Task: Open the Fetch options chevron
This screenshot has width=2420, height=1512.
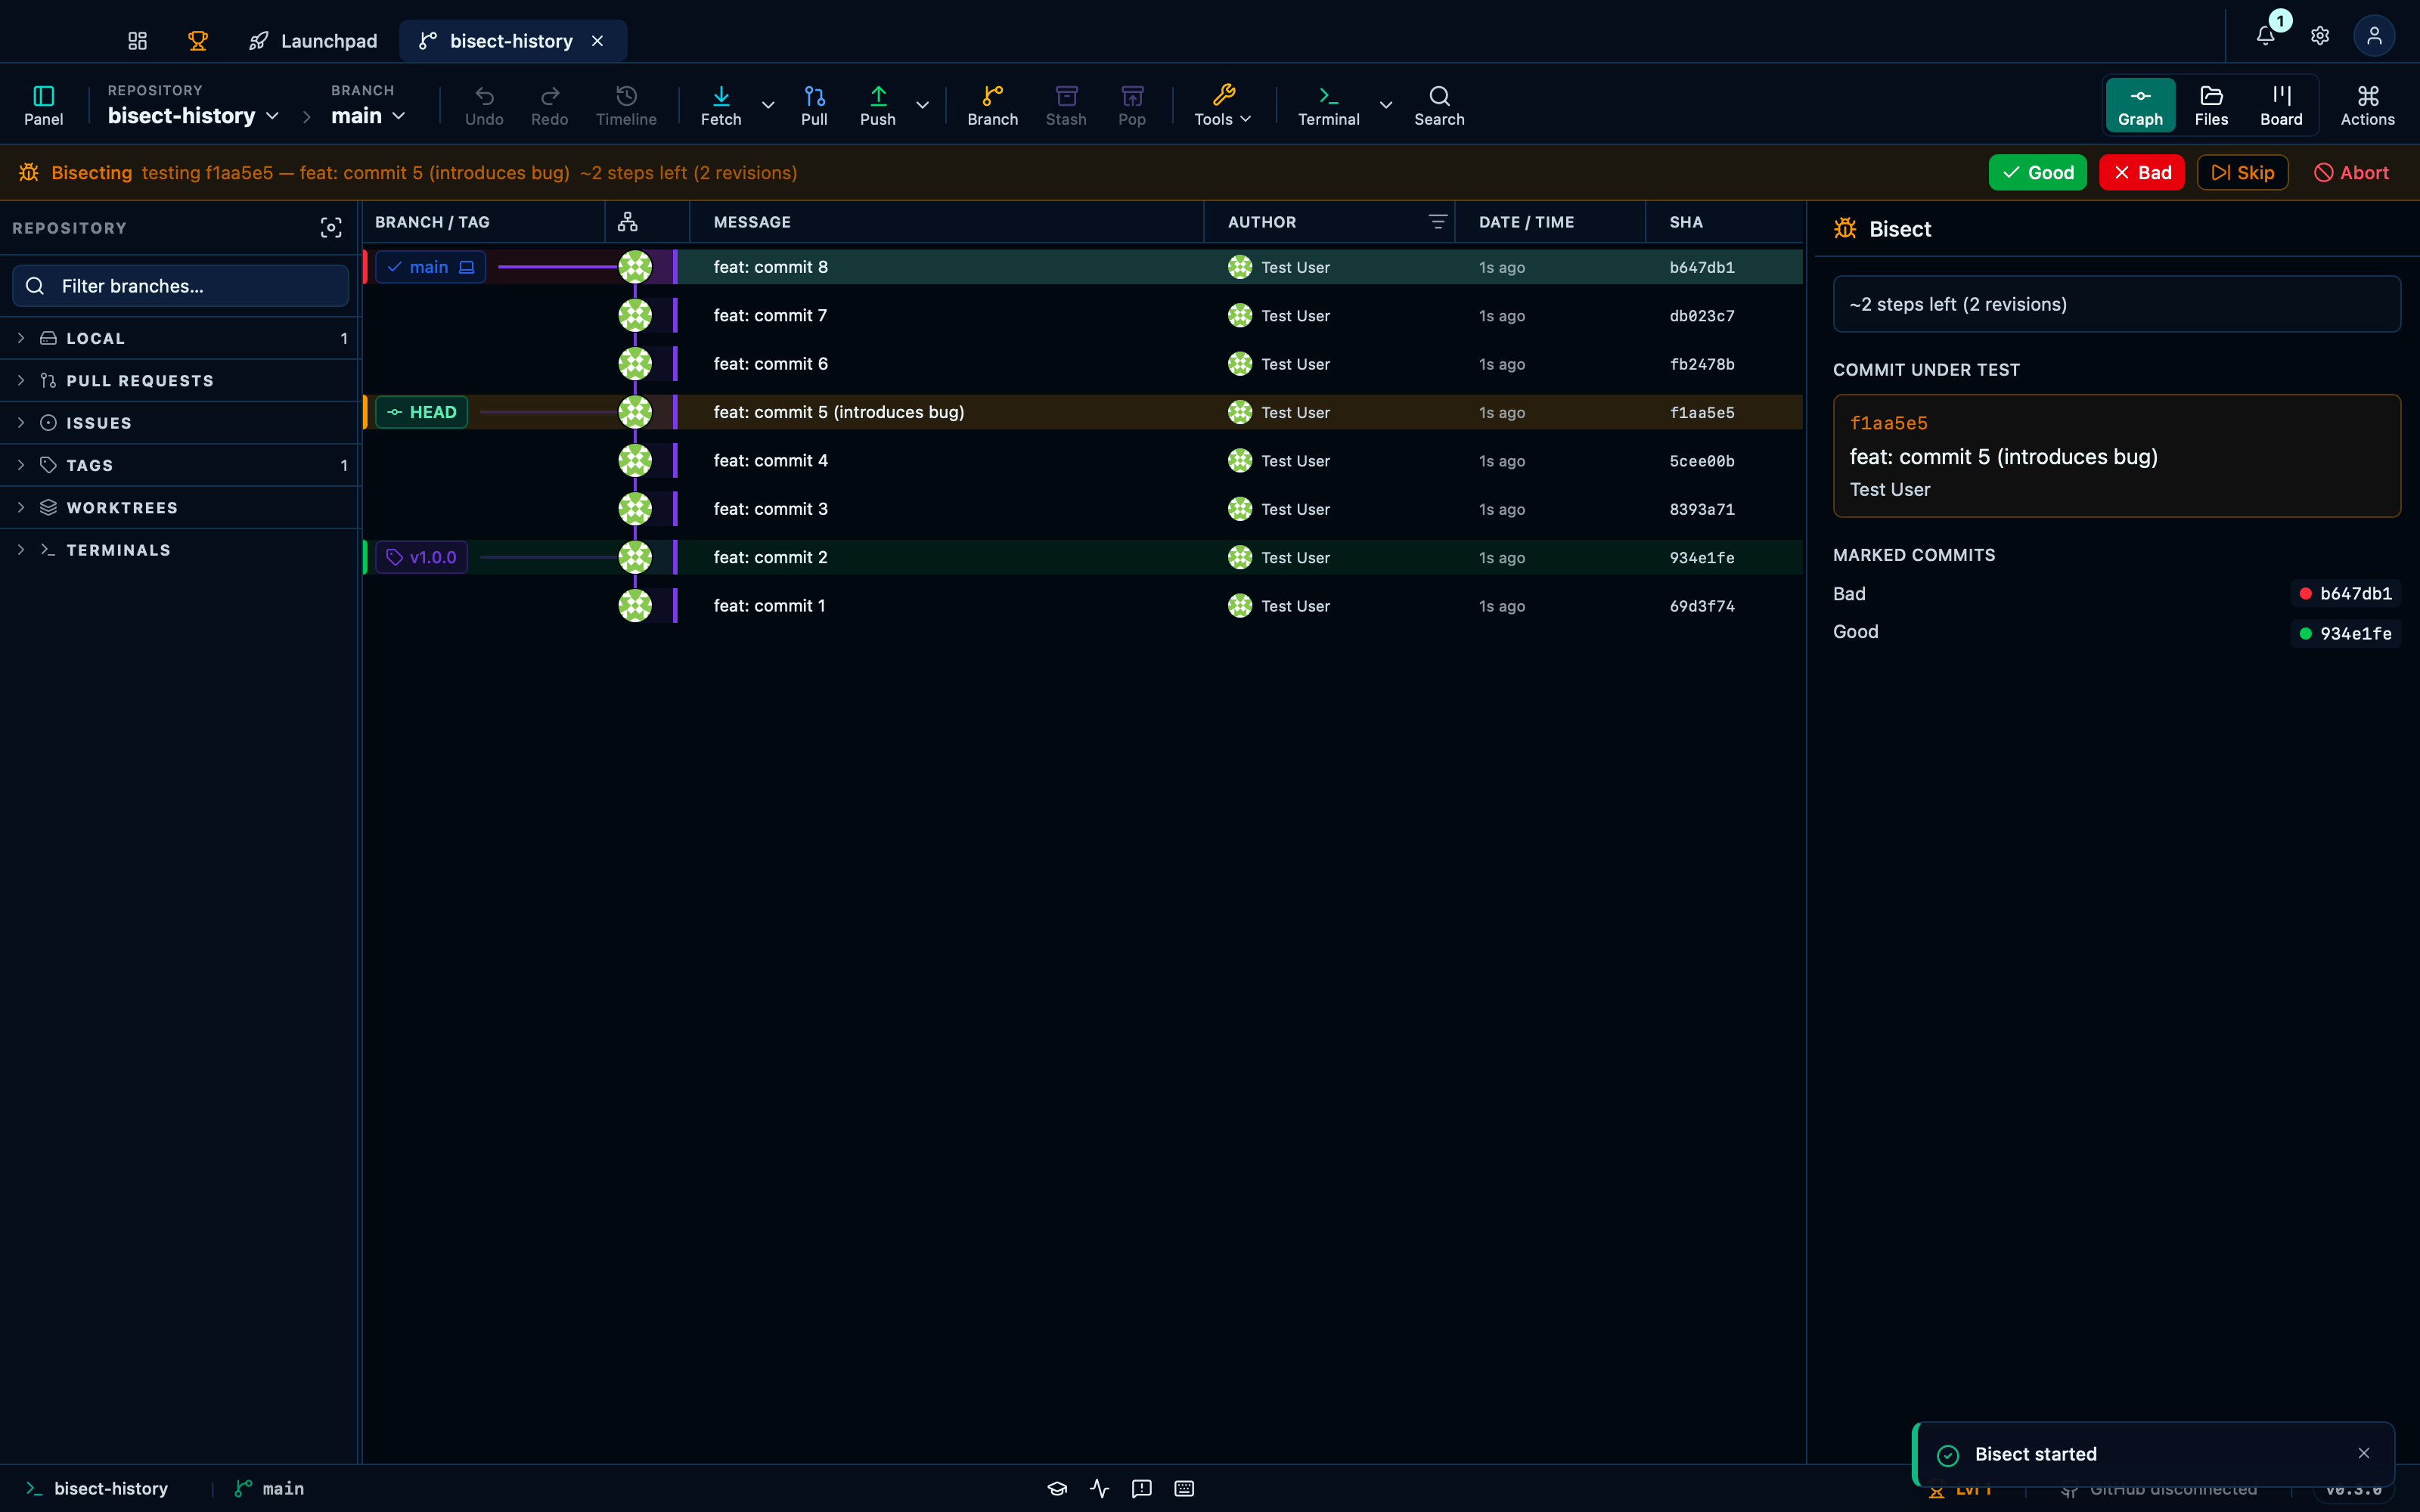Action: [768, 105]
